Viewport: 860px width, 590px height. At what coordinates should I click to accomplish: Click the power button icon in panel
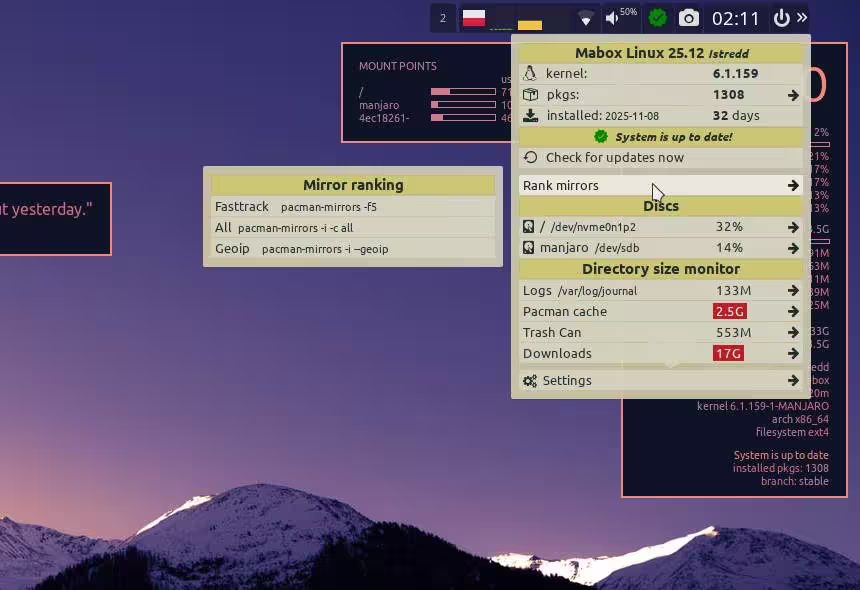click(781, 18)
